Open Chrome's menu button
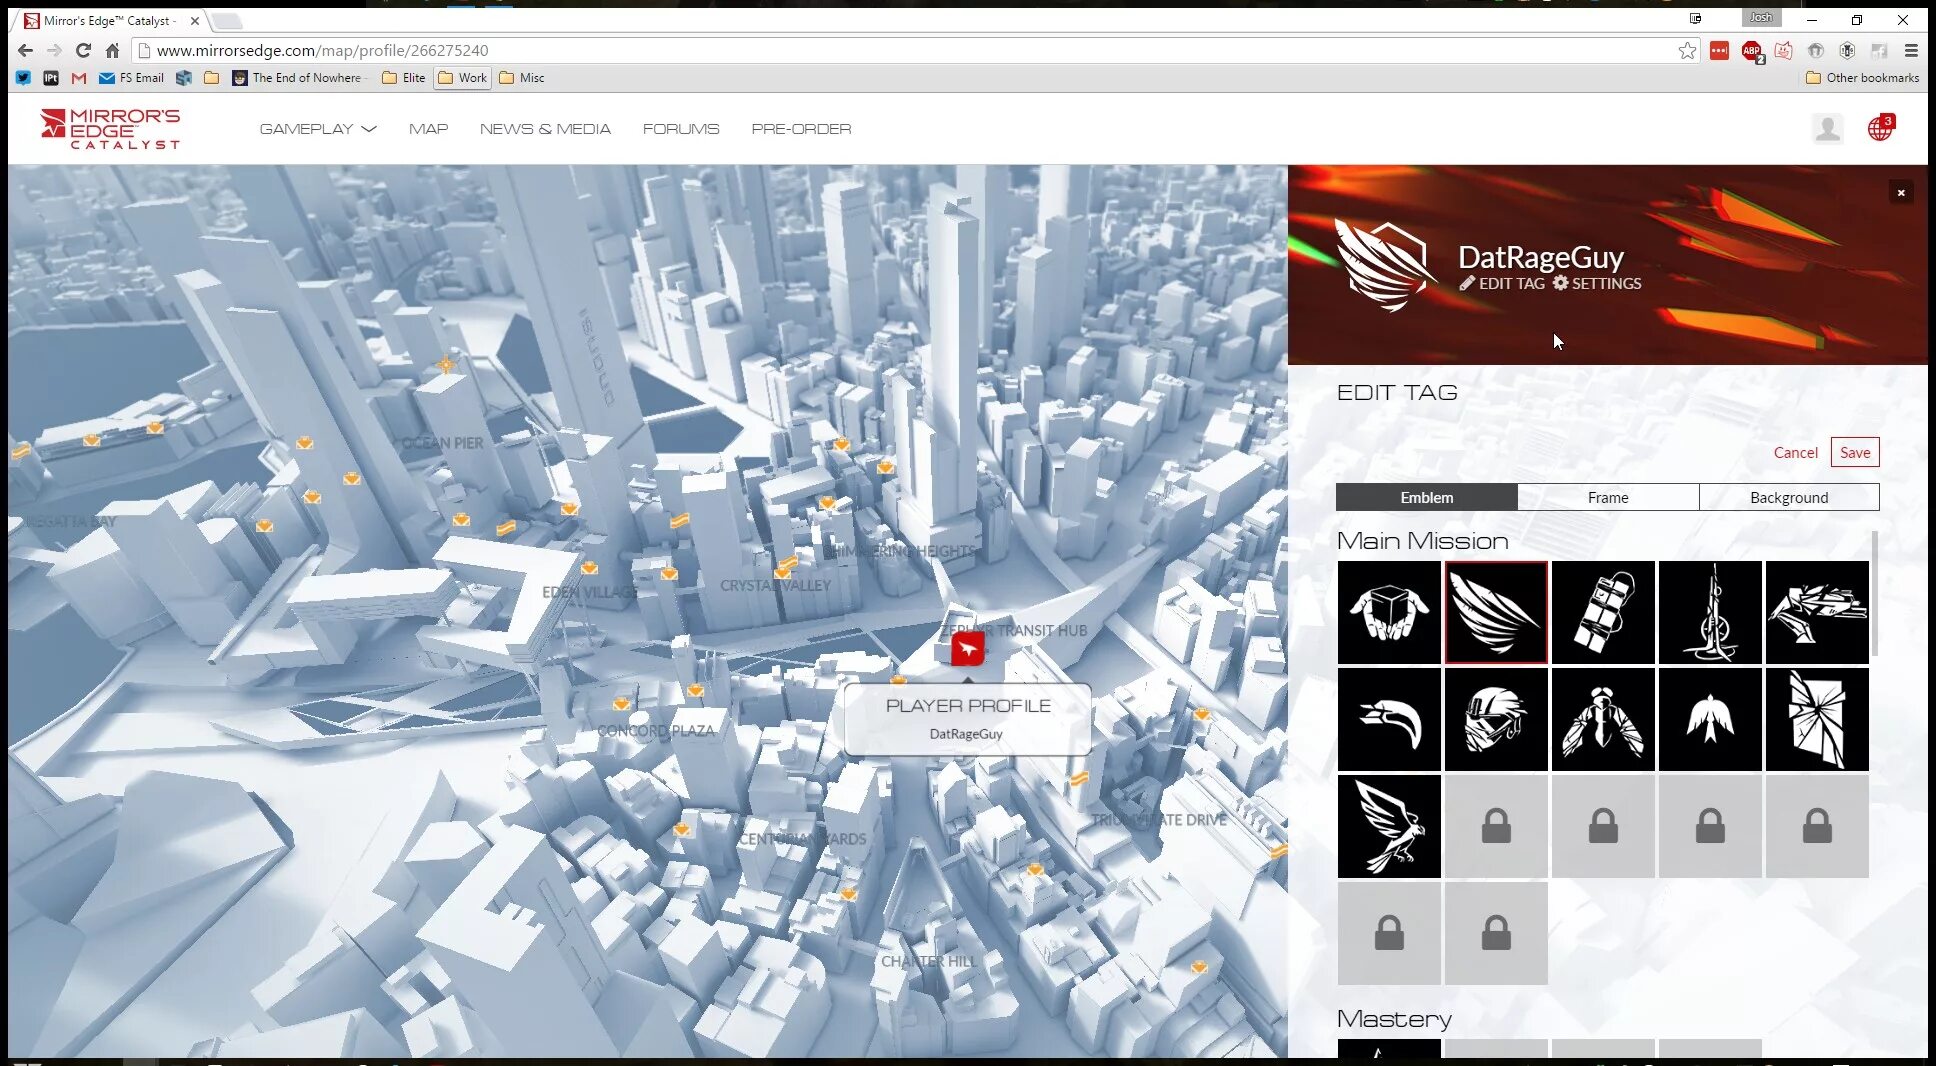The width and height of the screenshot is (1936, 1066). click(x=1910, y=50)
